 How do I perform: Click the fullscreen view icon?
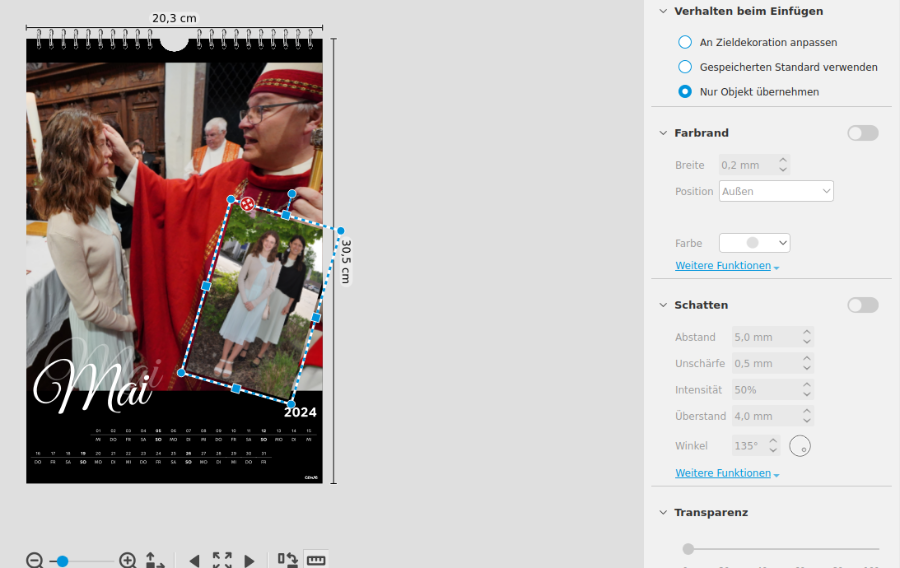pos(222,561)
